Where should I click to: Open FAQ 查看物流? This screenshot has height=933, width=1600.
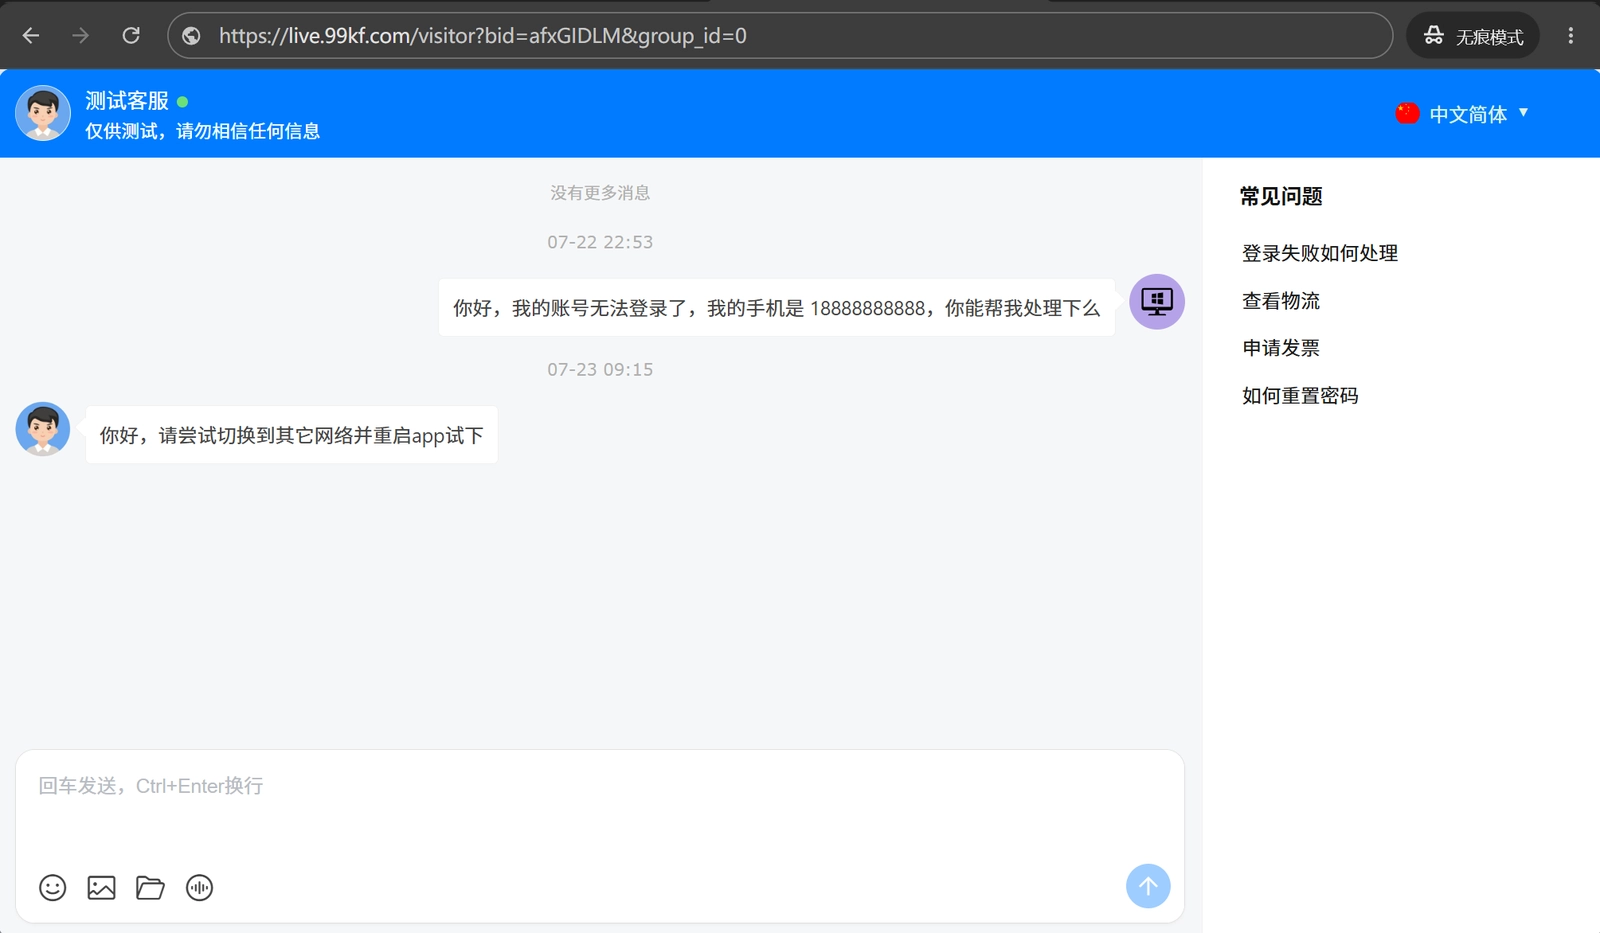point(1281,301)
